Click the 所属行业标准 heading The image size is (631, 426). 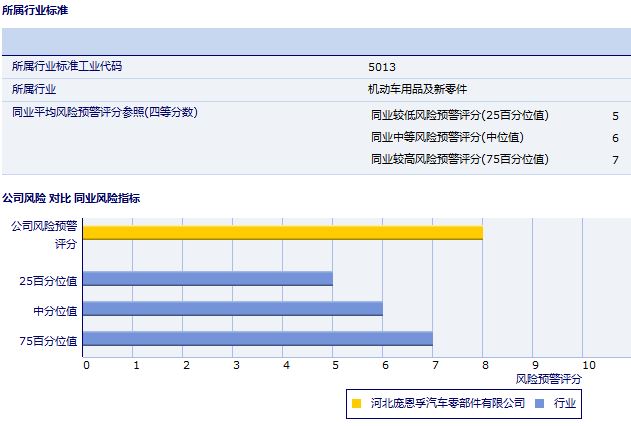(x=35, y=10)
